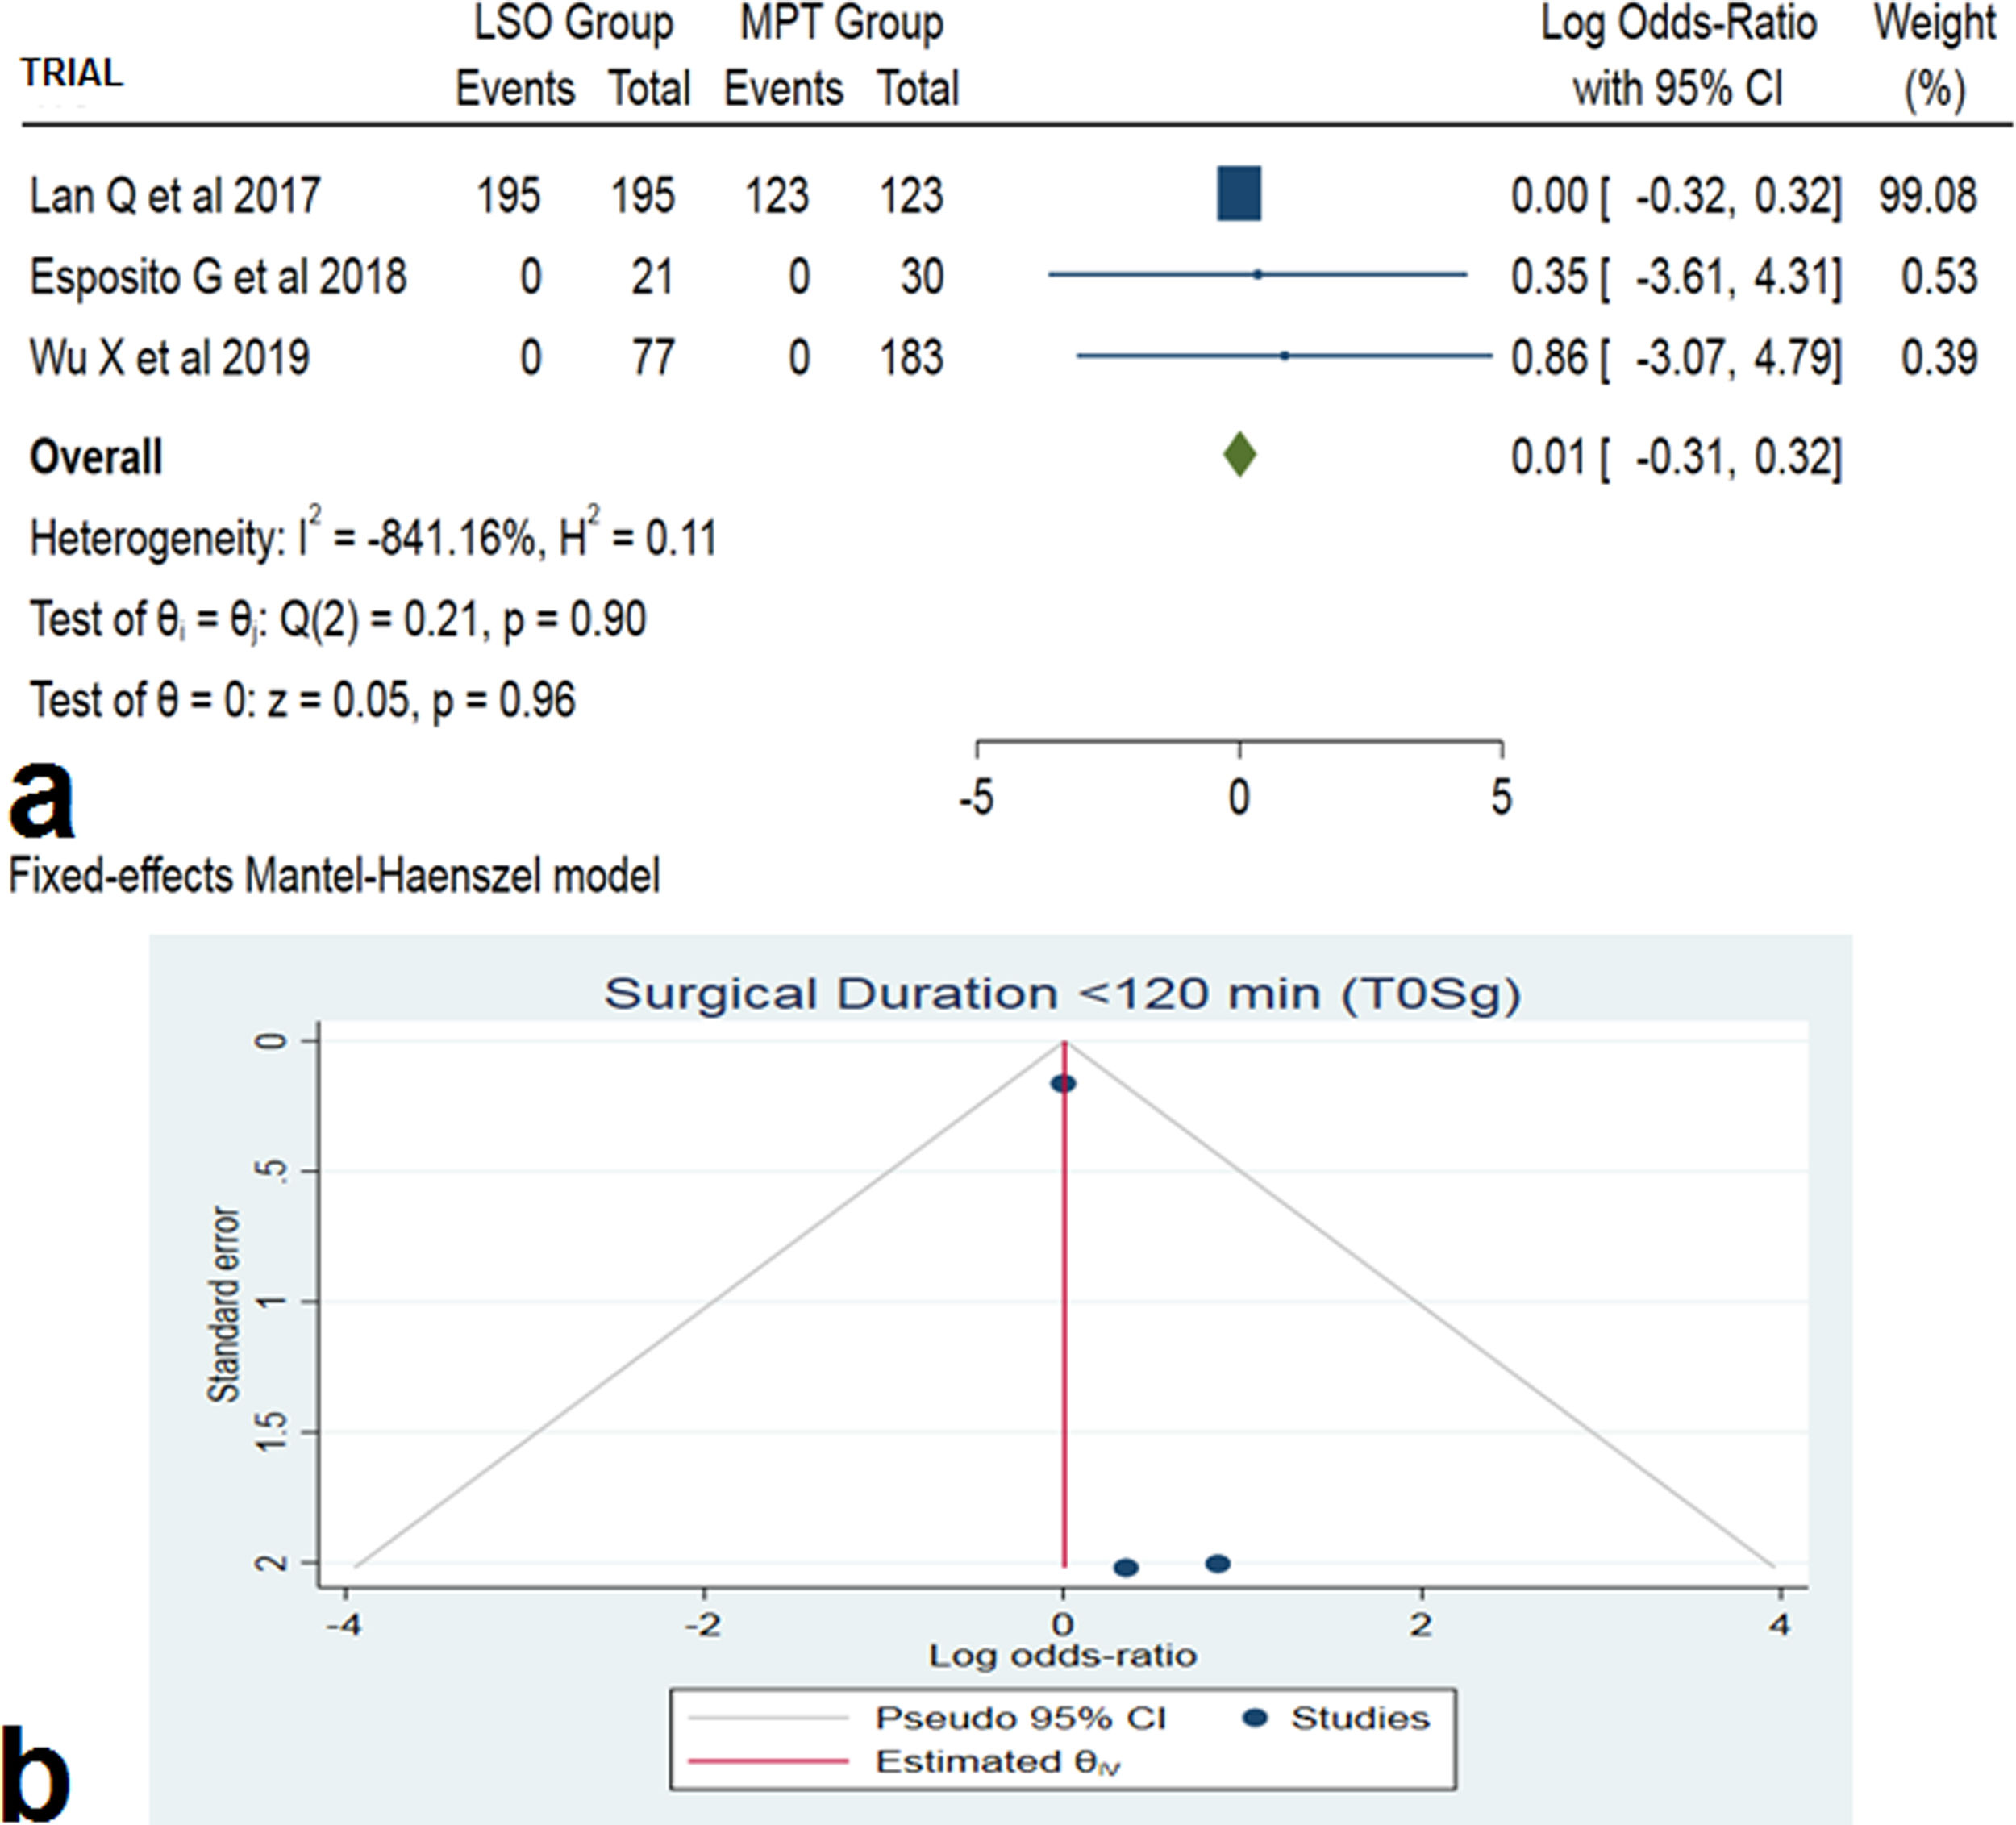Screen dimensions: 2016x1825
Task: Click the funnel plot title Surgical Duration <120 min
Action: click(x=1062, y=994)
